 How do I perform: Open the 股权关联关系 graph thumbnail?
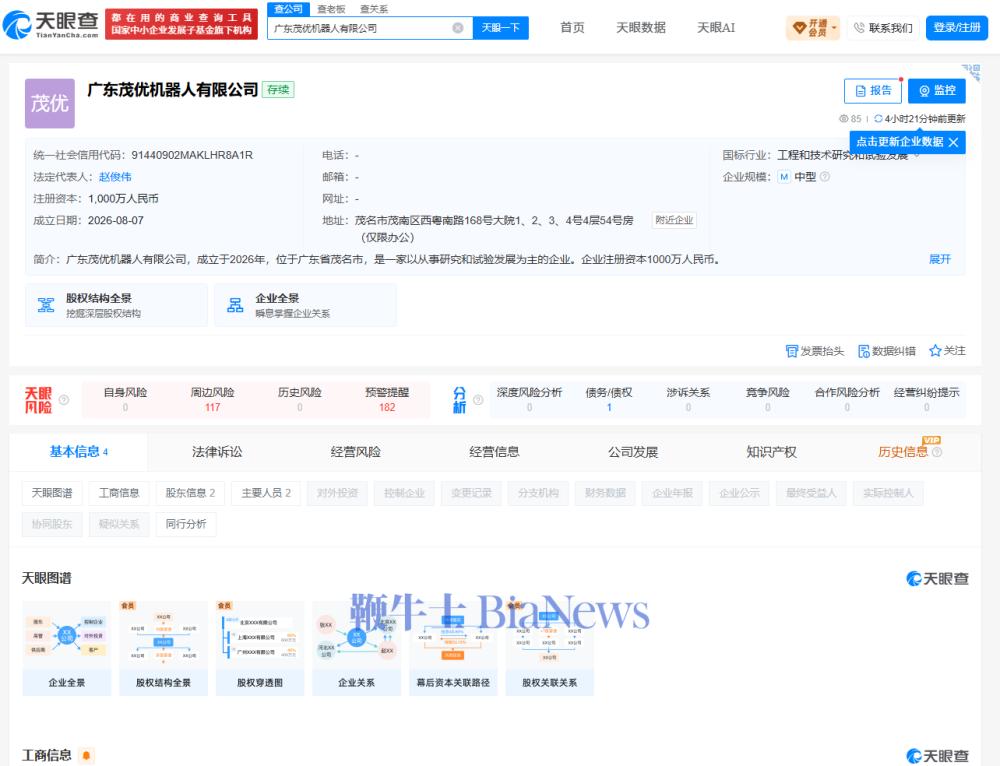coord(550,647)
